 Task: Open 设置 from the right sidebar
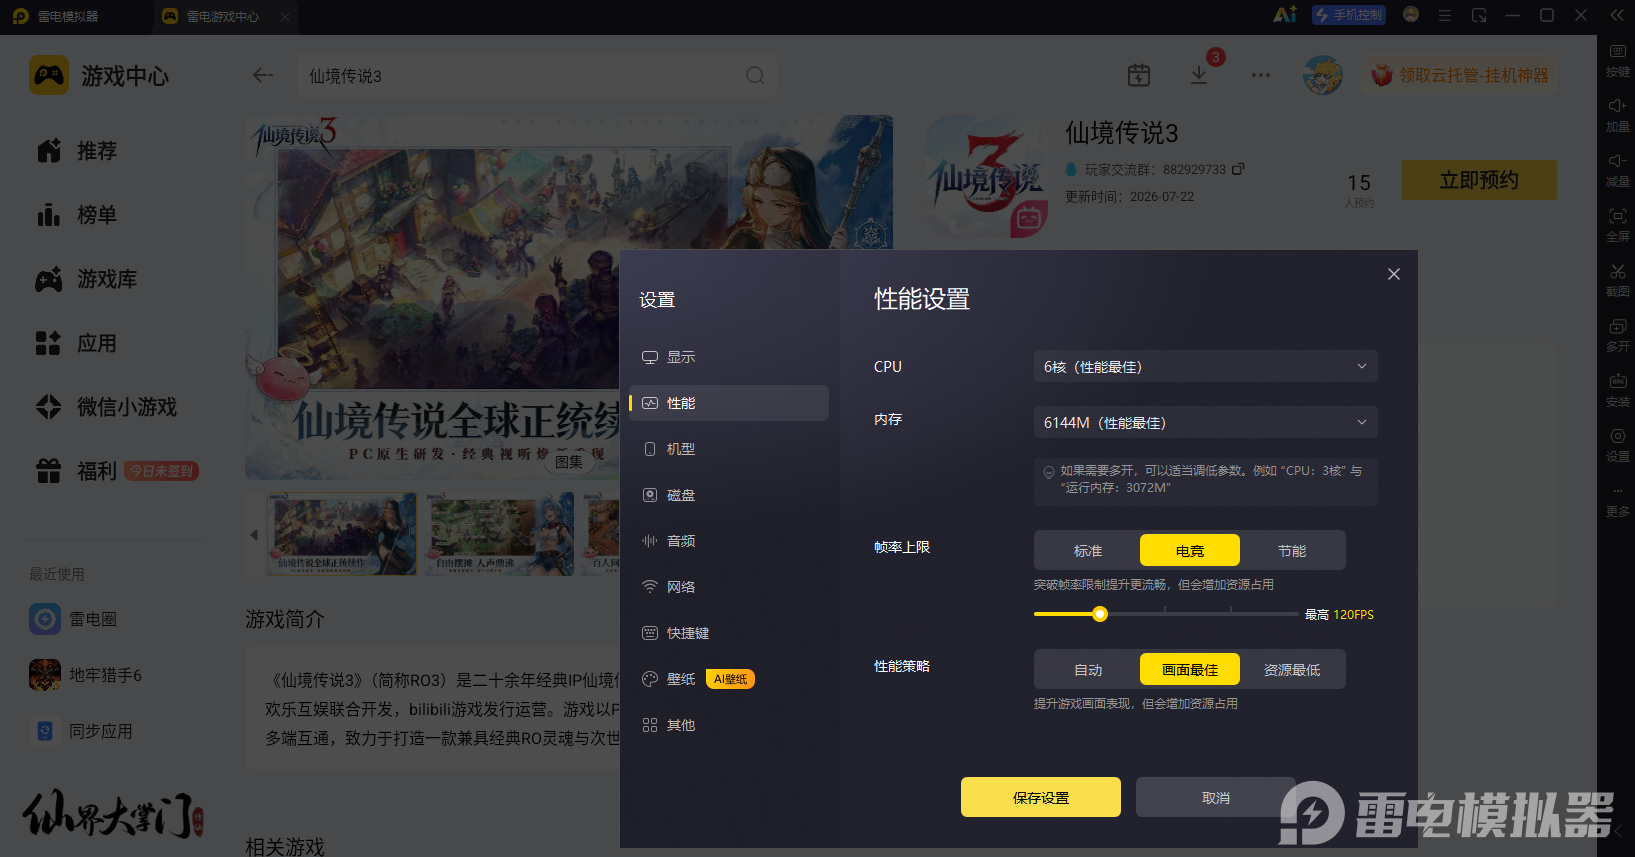[1617, 445]
